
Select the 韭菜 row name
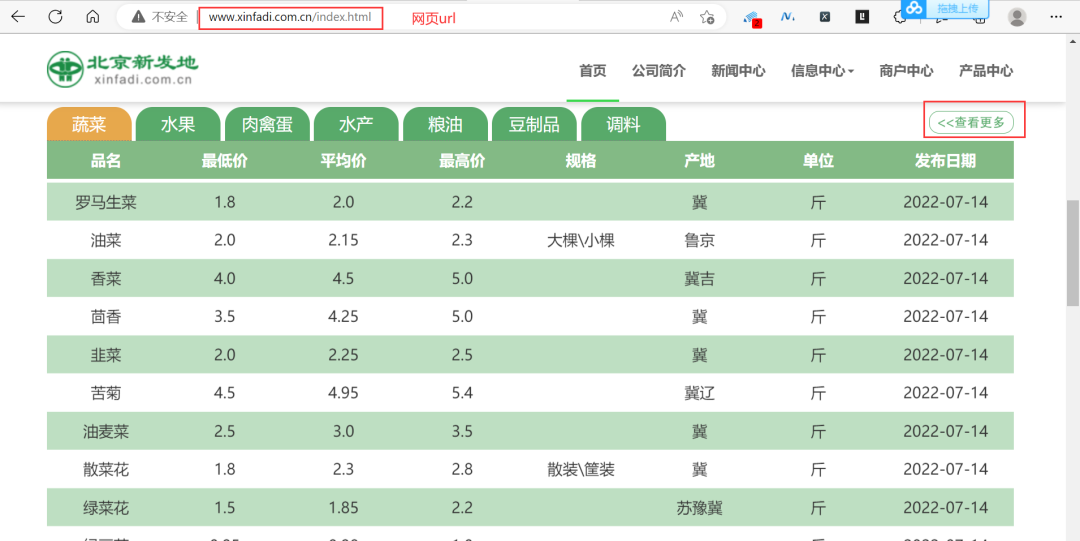point(106,355)
